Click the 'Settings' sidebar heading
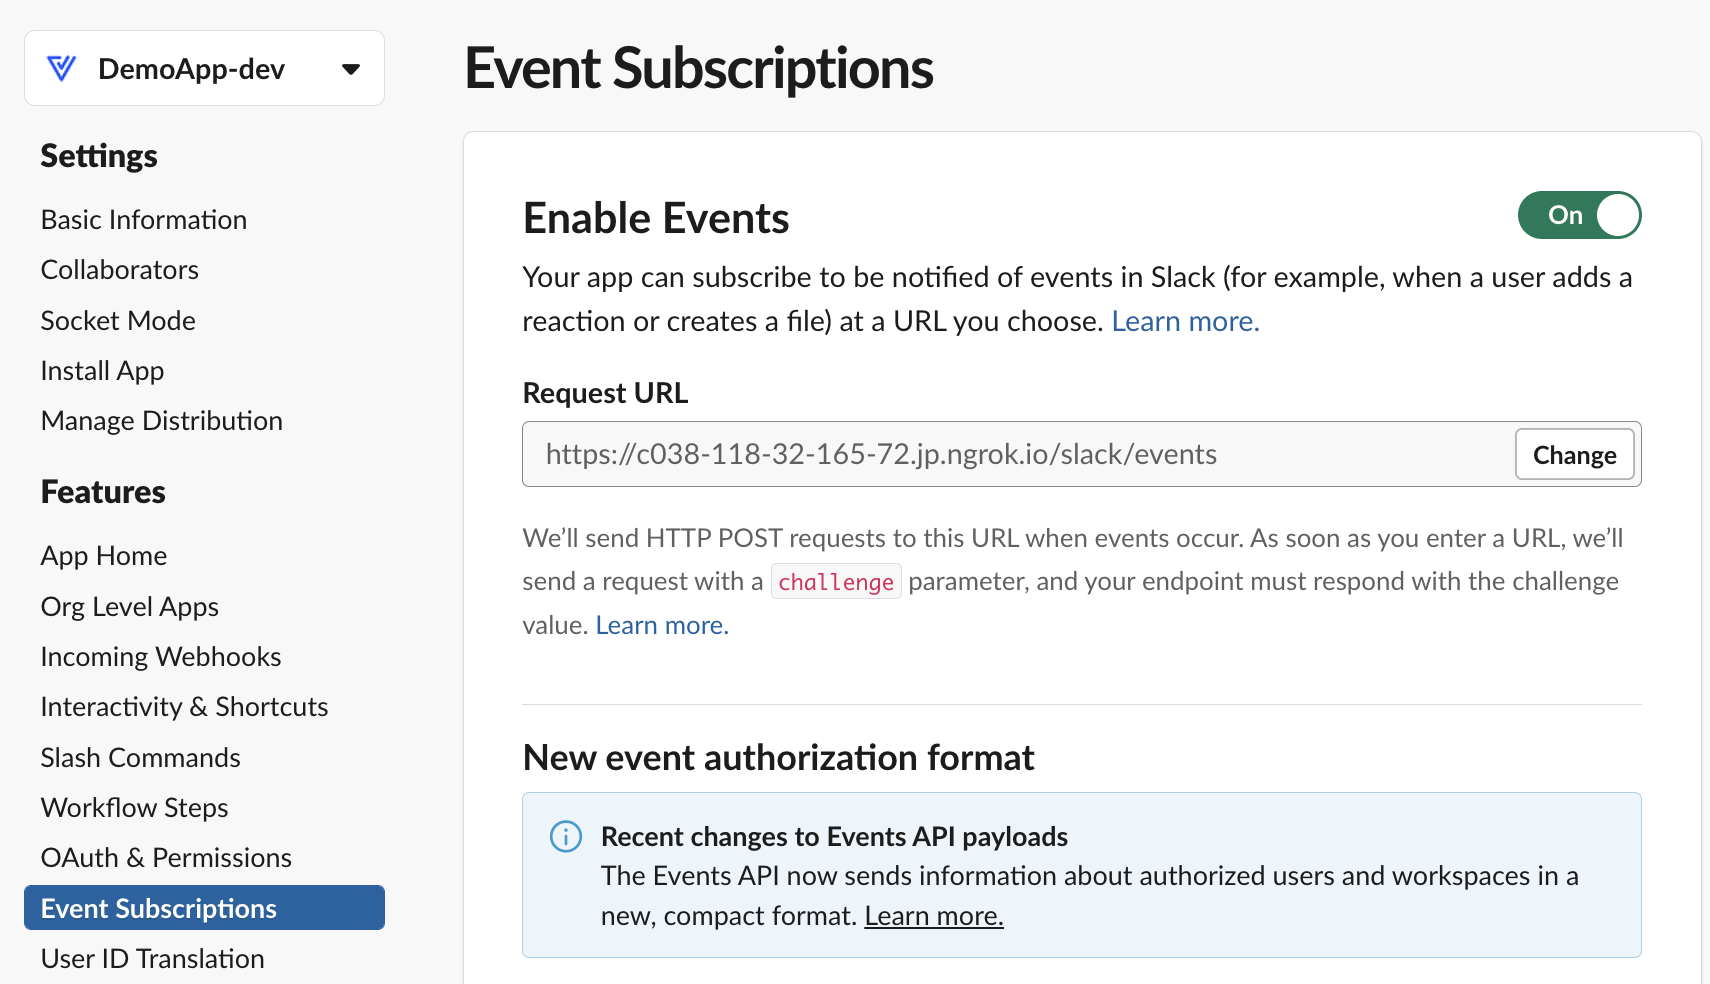This screenshot has height=984, width=1710. 99,156
